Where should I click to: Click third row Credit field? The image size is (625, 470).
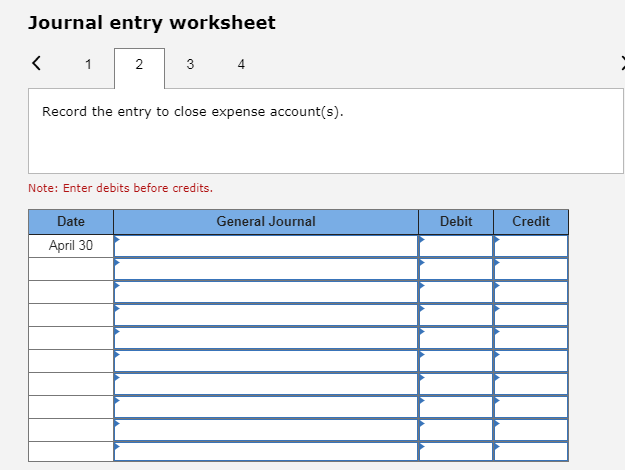coord(531,292)
